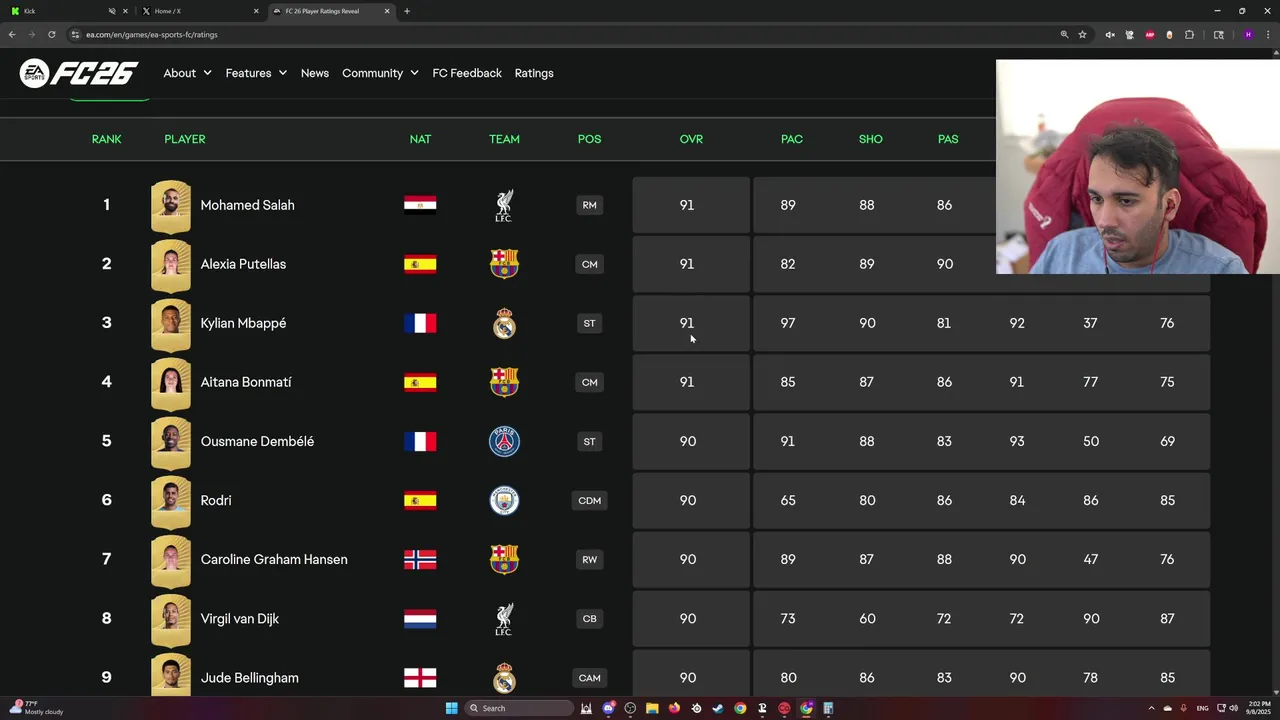Click Mohamed Salah's player card thumbnail

tap(171, 206)
